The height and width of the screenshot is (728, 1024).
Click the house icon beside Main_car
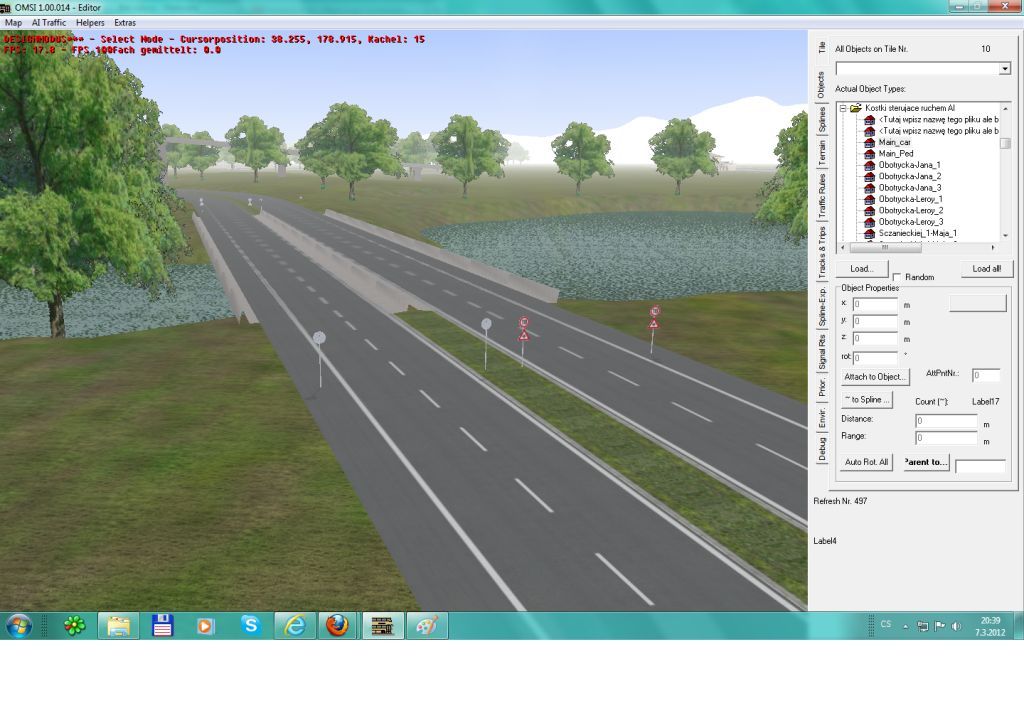coord(869,142)
